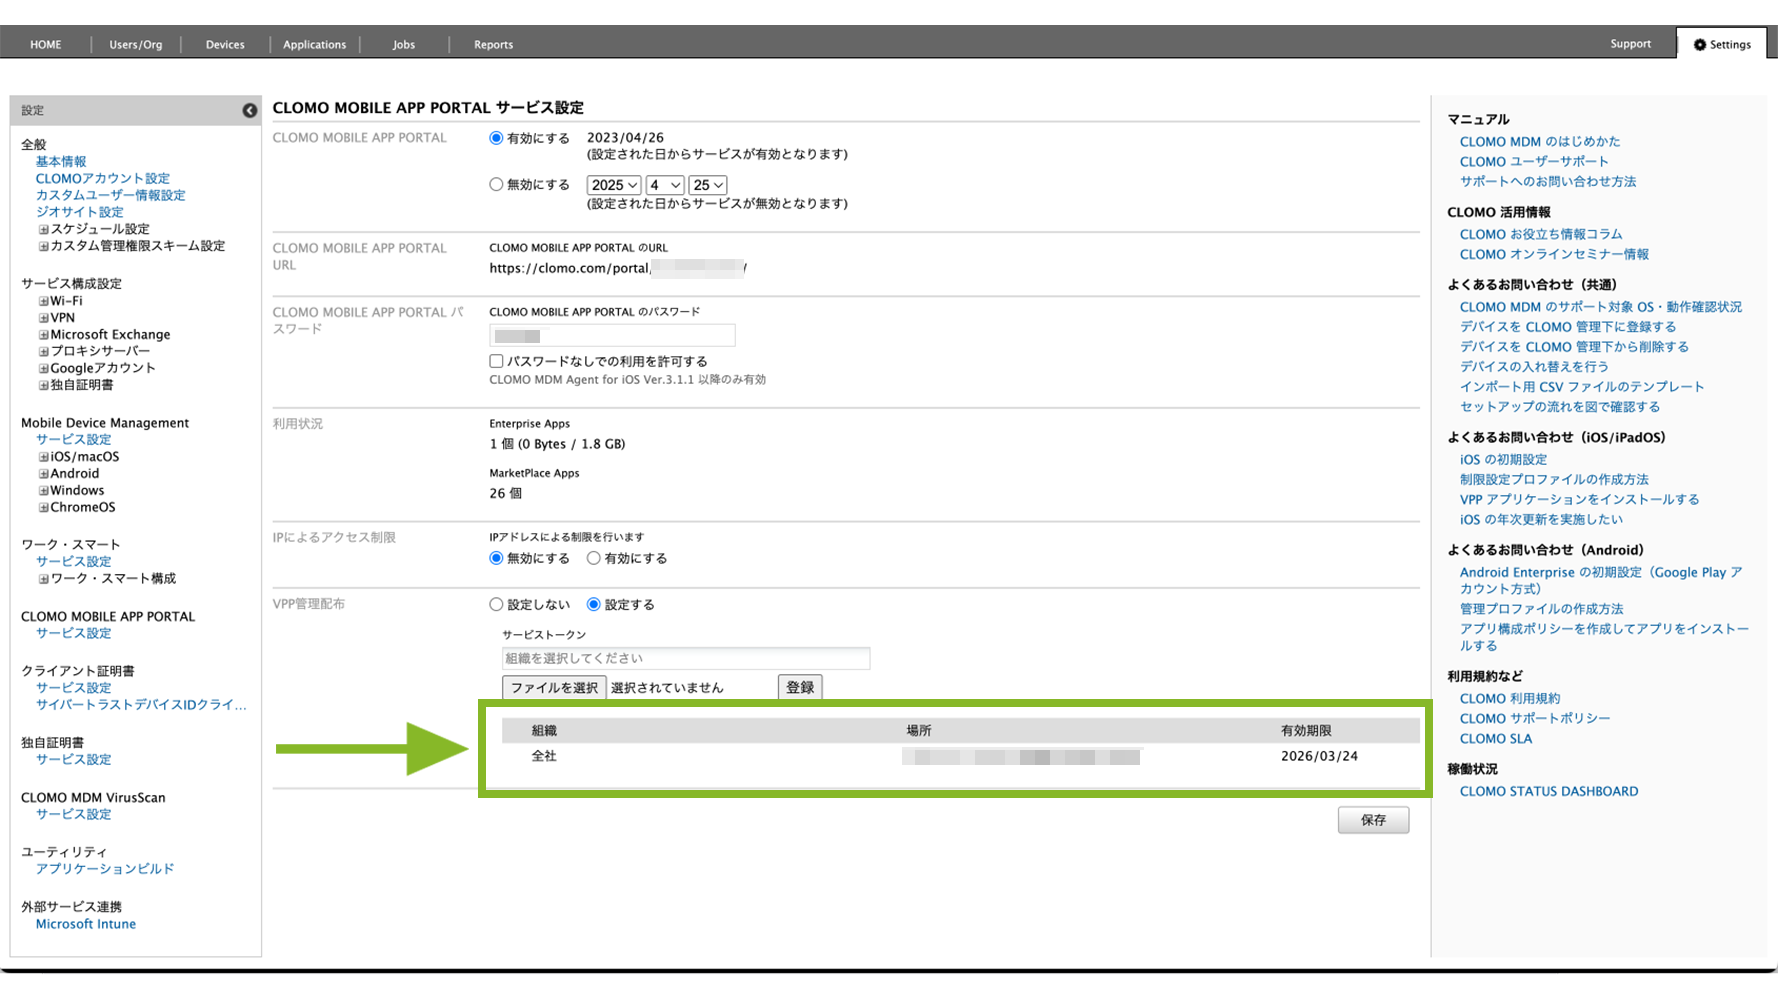Viewport: 1778px width, 1000px height.
Task: Open the アプリケーションビルド link
Action: 105,869
